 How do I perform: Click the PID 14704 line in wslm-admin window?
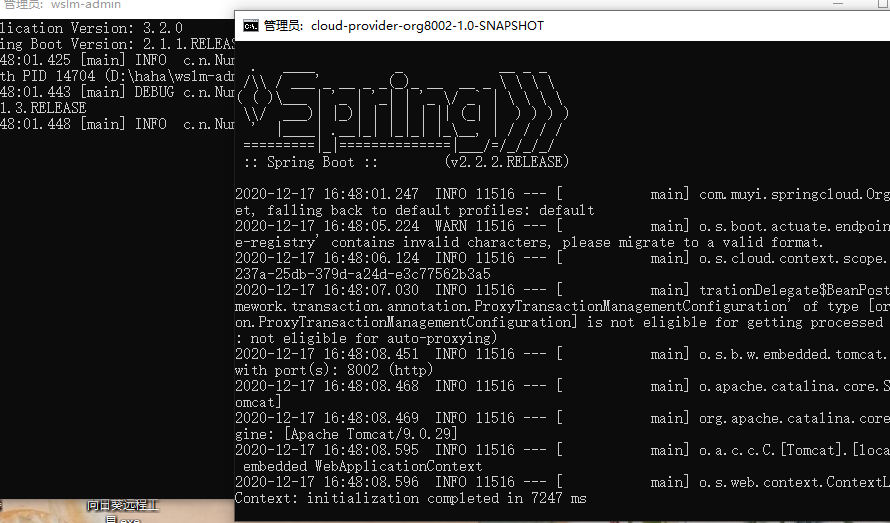pyautogui.click(x=117, y=76)
